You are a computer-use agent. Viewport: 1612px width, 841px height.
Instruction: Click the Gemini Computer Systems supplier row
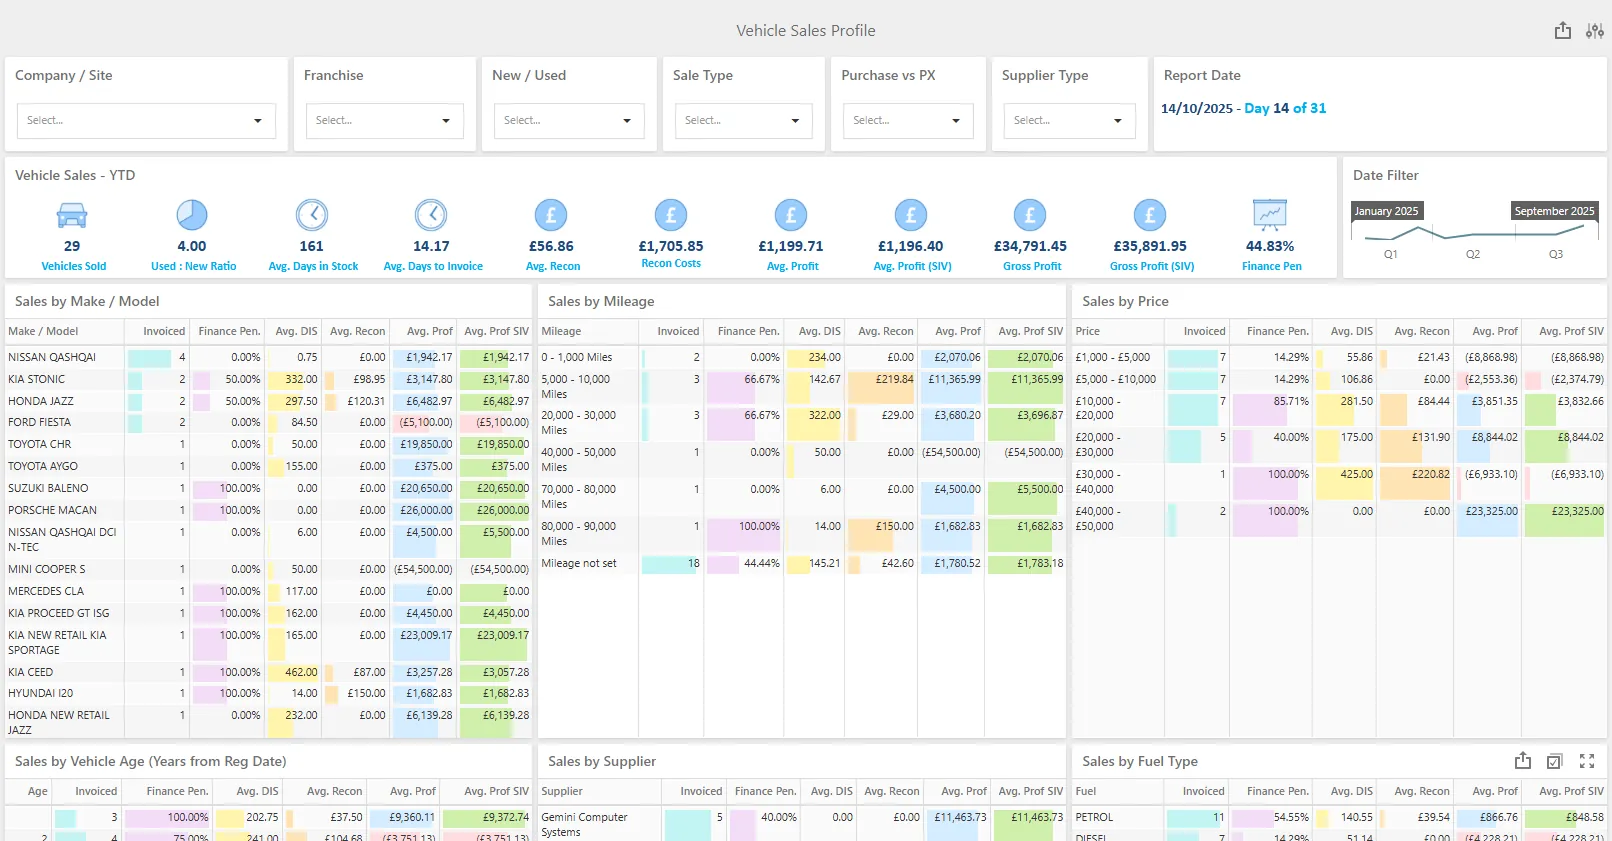(x=802, y=824)
